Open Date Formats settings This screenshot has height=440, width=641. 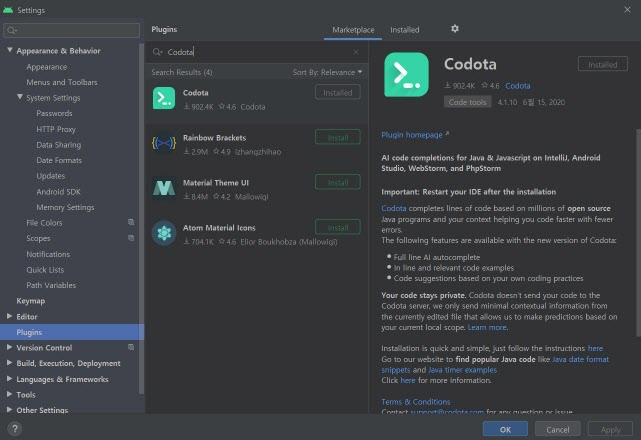click(x=59, y=160)
